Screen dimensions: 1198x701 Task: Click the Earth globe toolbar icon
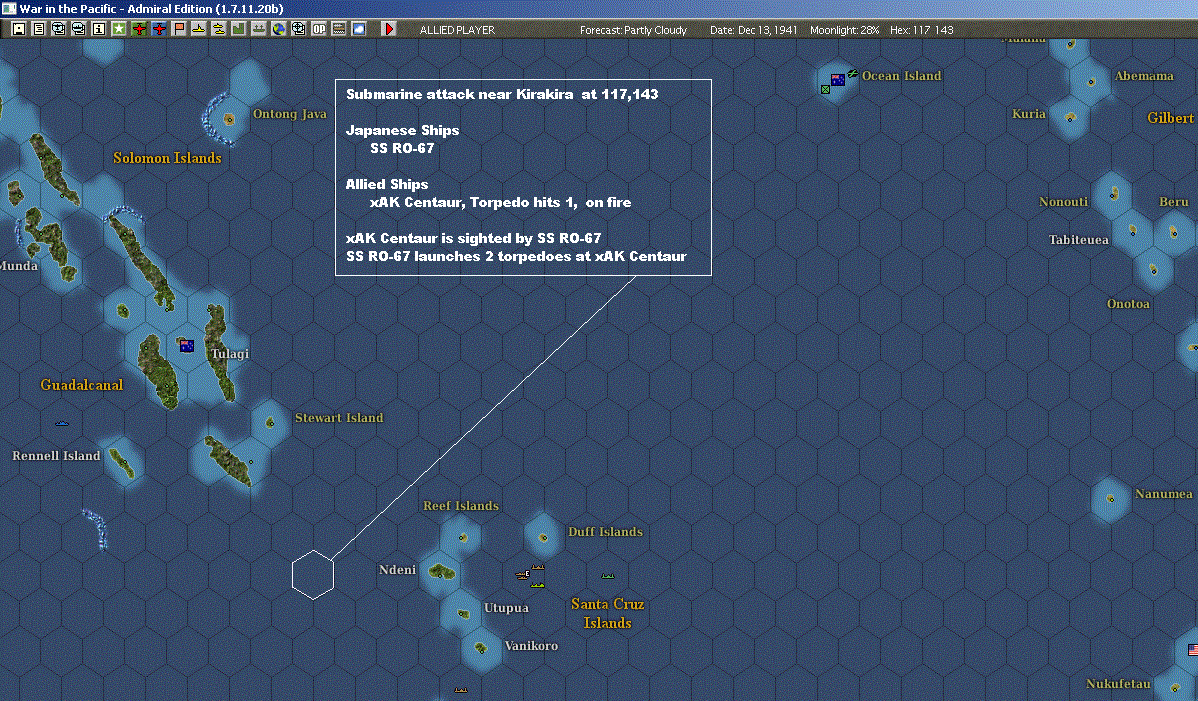279,29
